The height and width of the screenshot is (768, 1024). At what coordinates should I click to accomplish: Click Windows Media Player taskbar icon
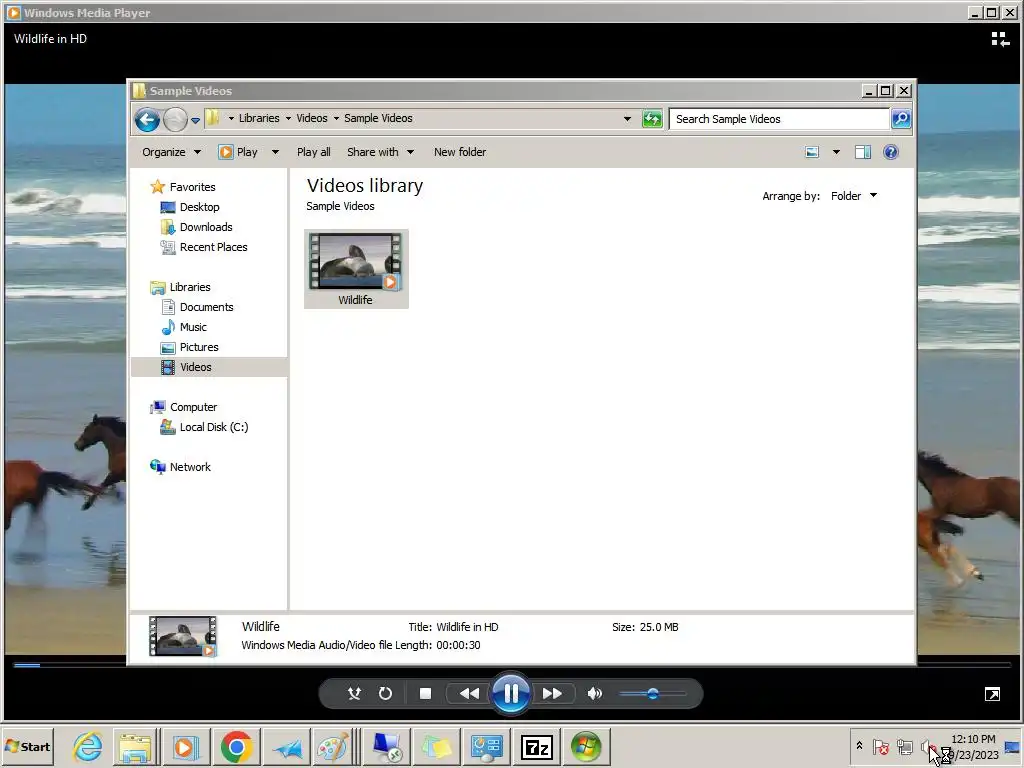click(185, 746)
